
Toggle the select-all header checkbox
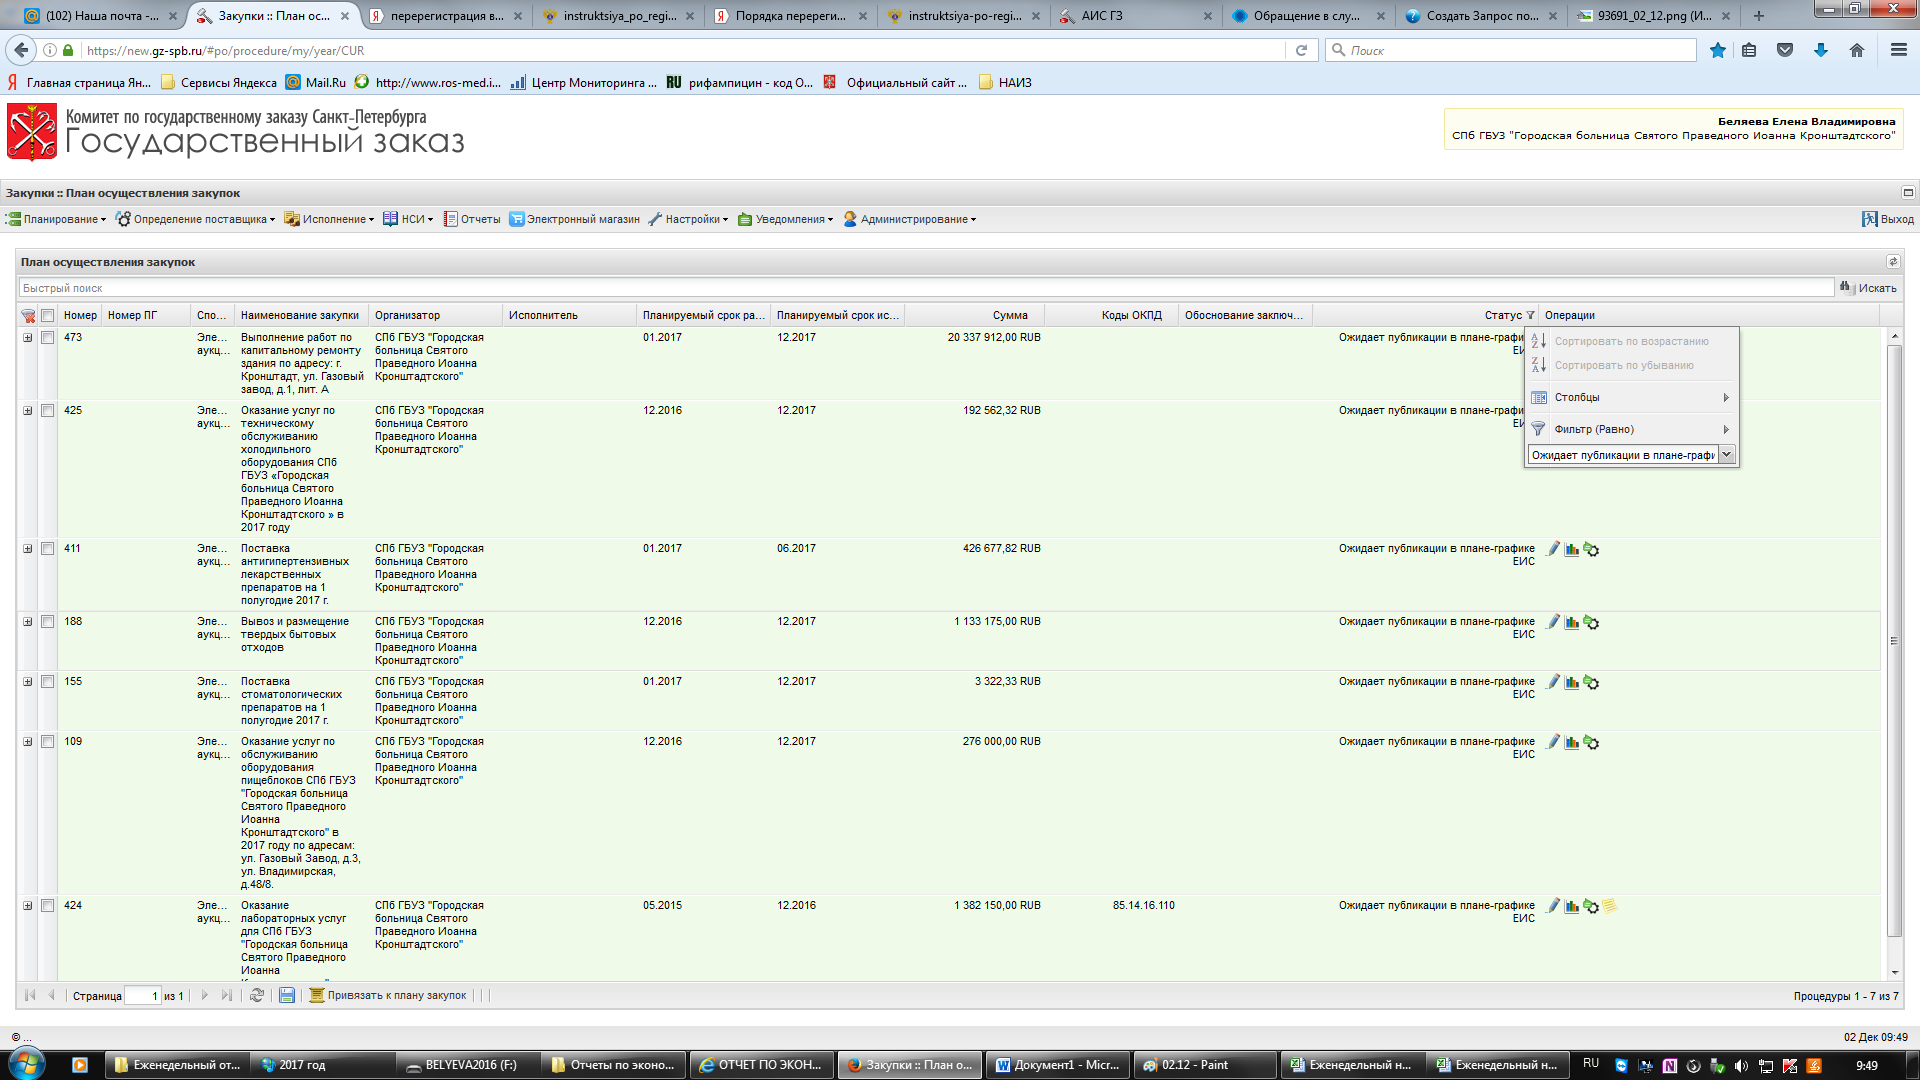pyautogui.click(x=47, y=316)
